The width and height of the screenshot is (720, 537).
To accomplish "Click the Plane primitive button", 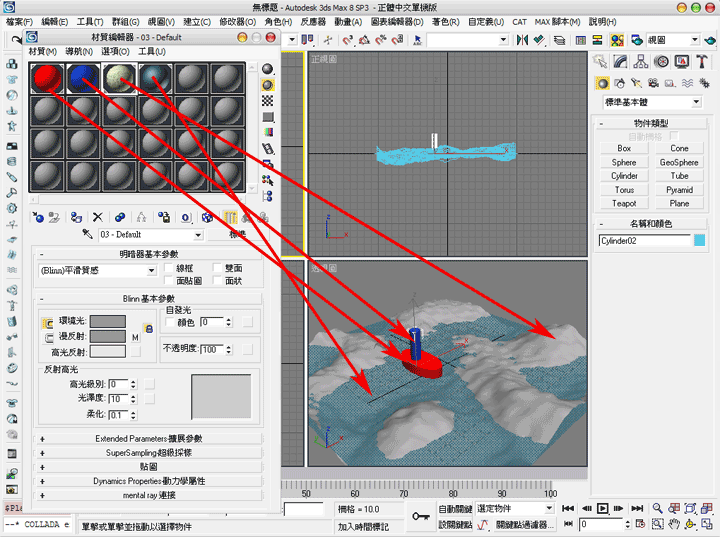I will coord(679,203).
